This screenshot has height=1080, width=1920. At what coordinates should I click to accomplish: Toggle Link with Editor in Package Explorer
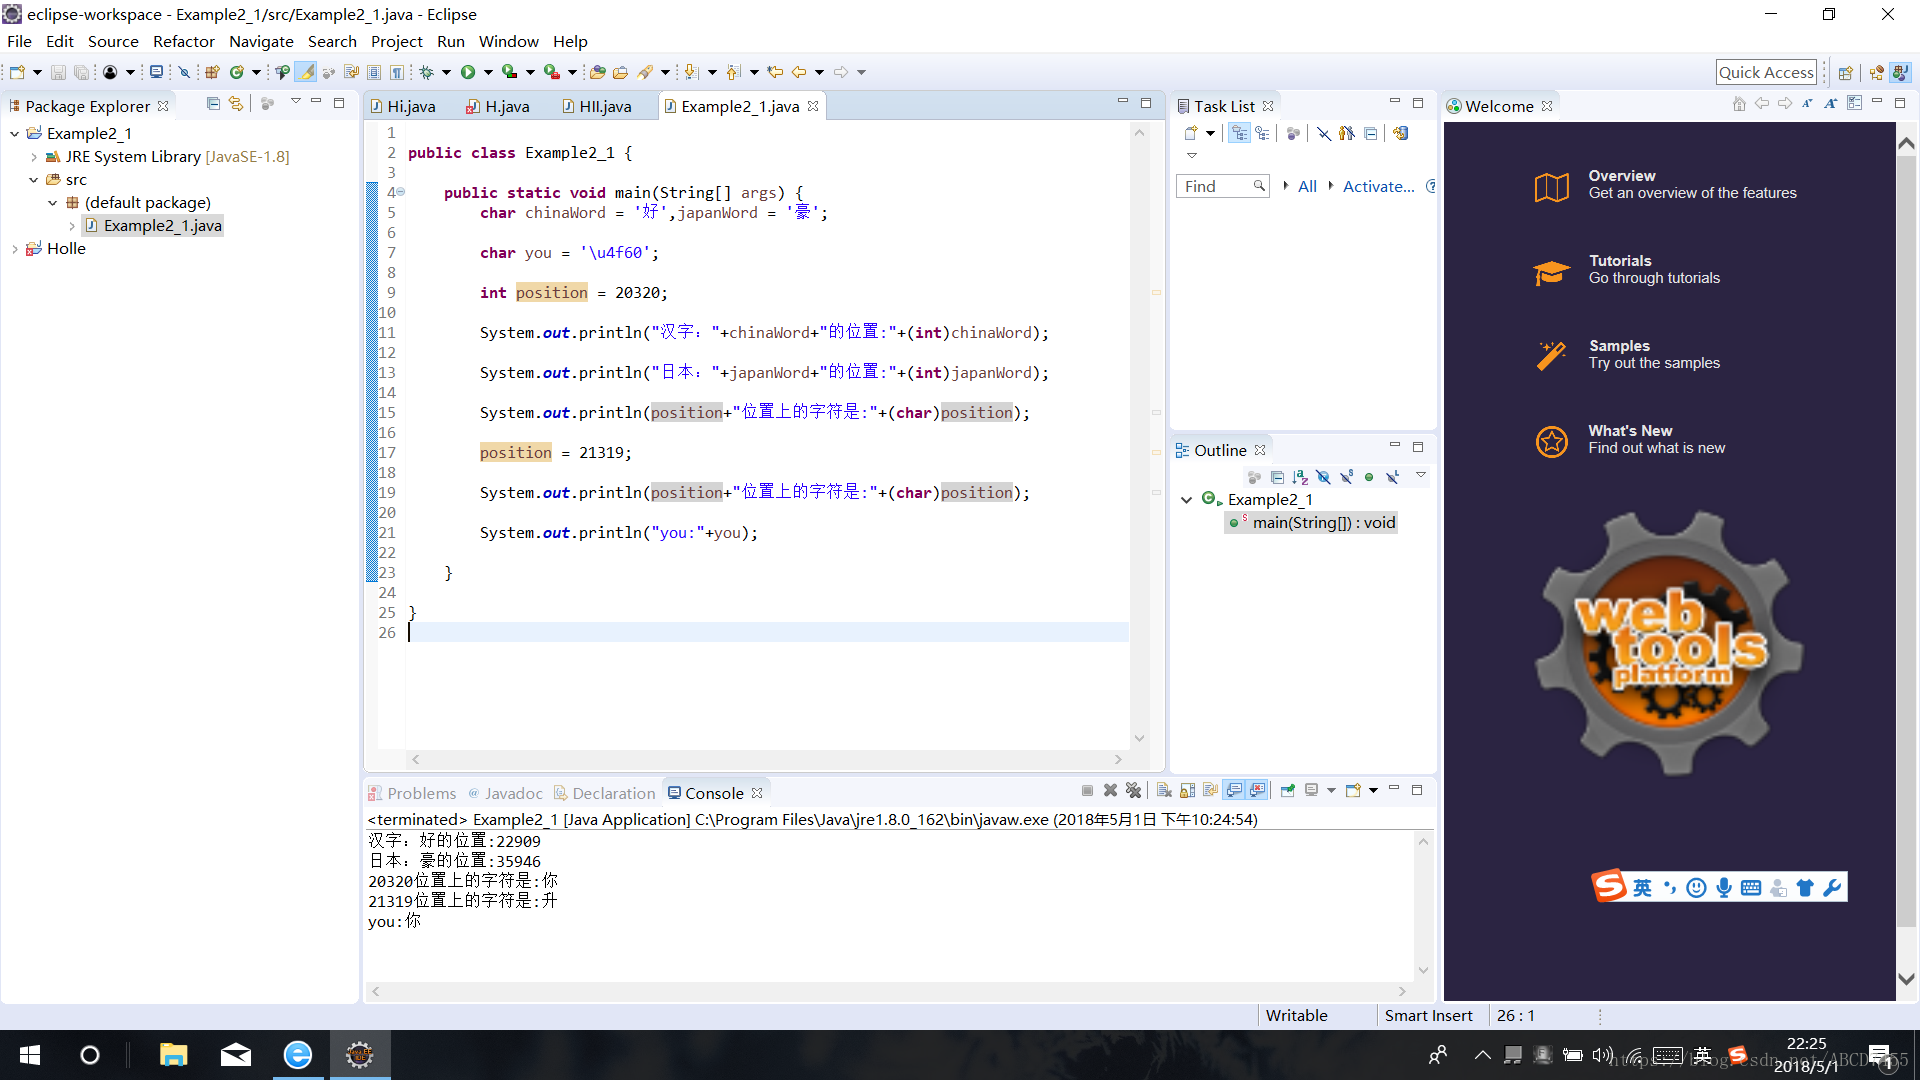tap(236, 104)
